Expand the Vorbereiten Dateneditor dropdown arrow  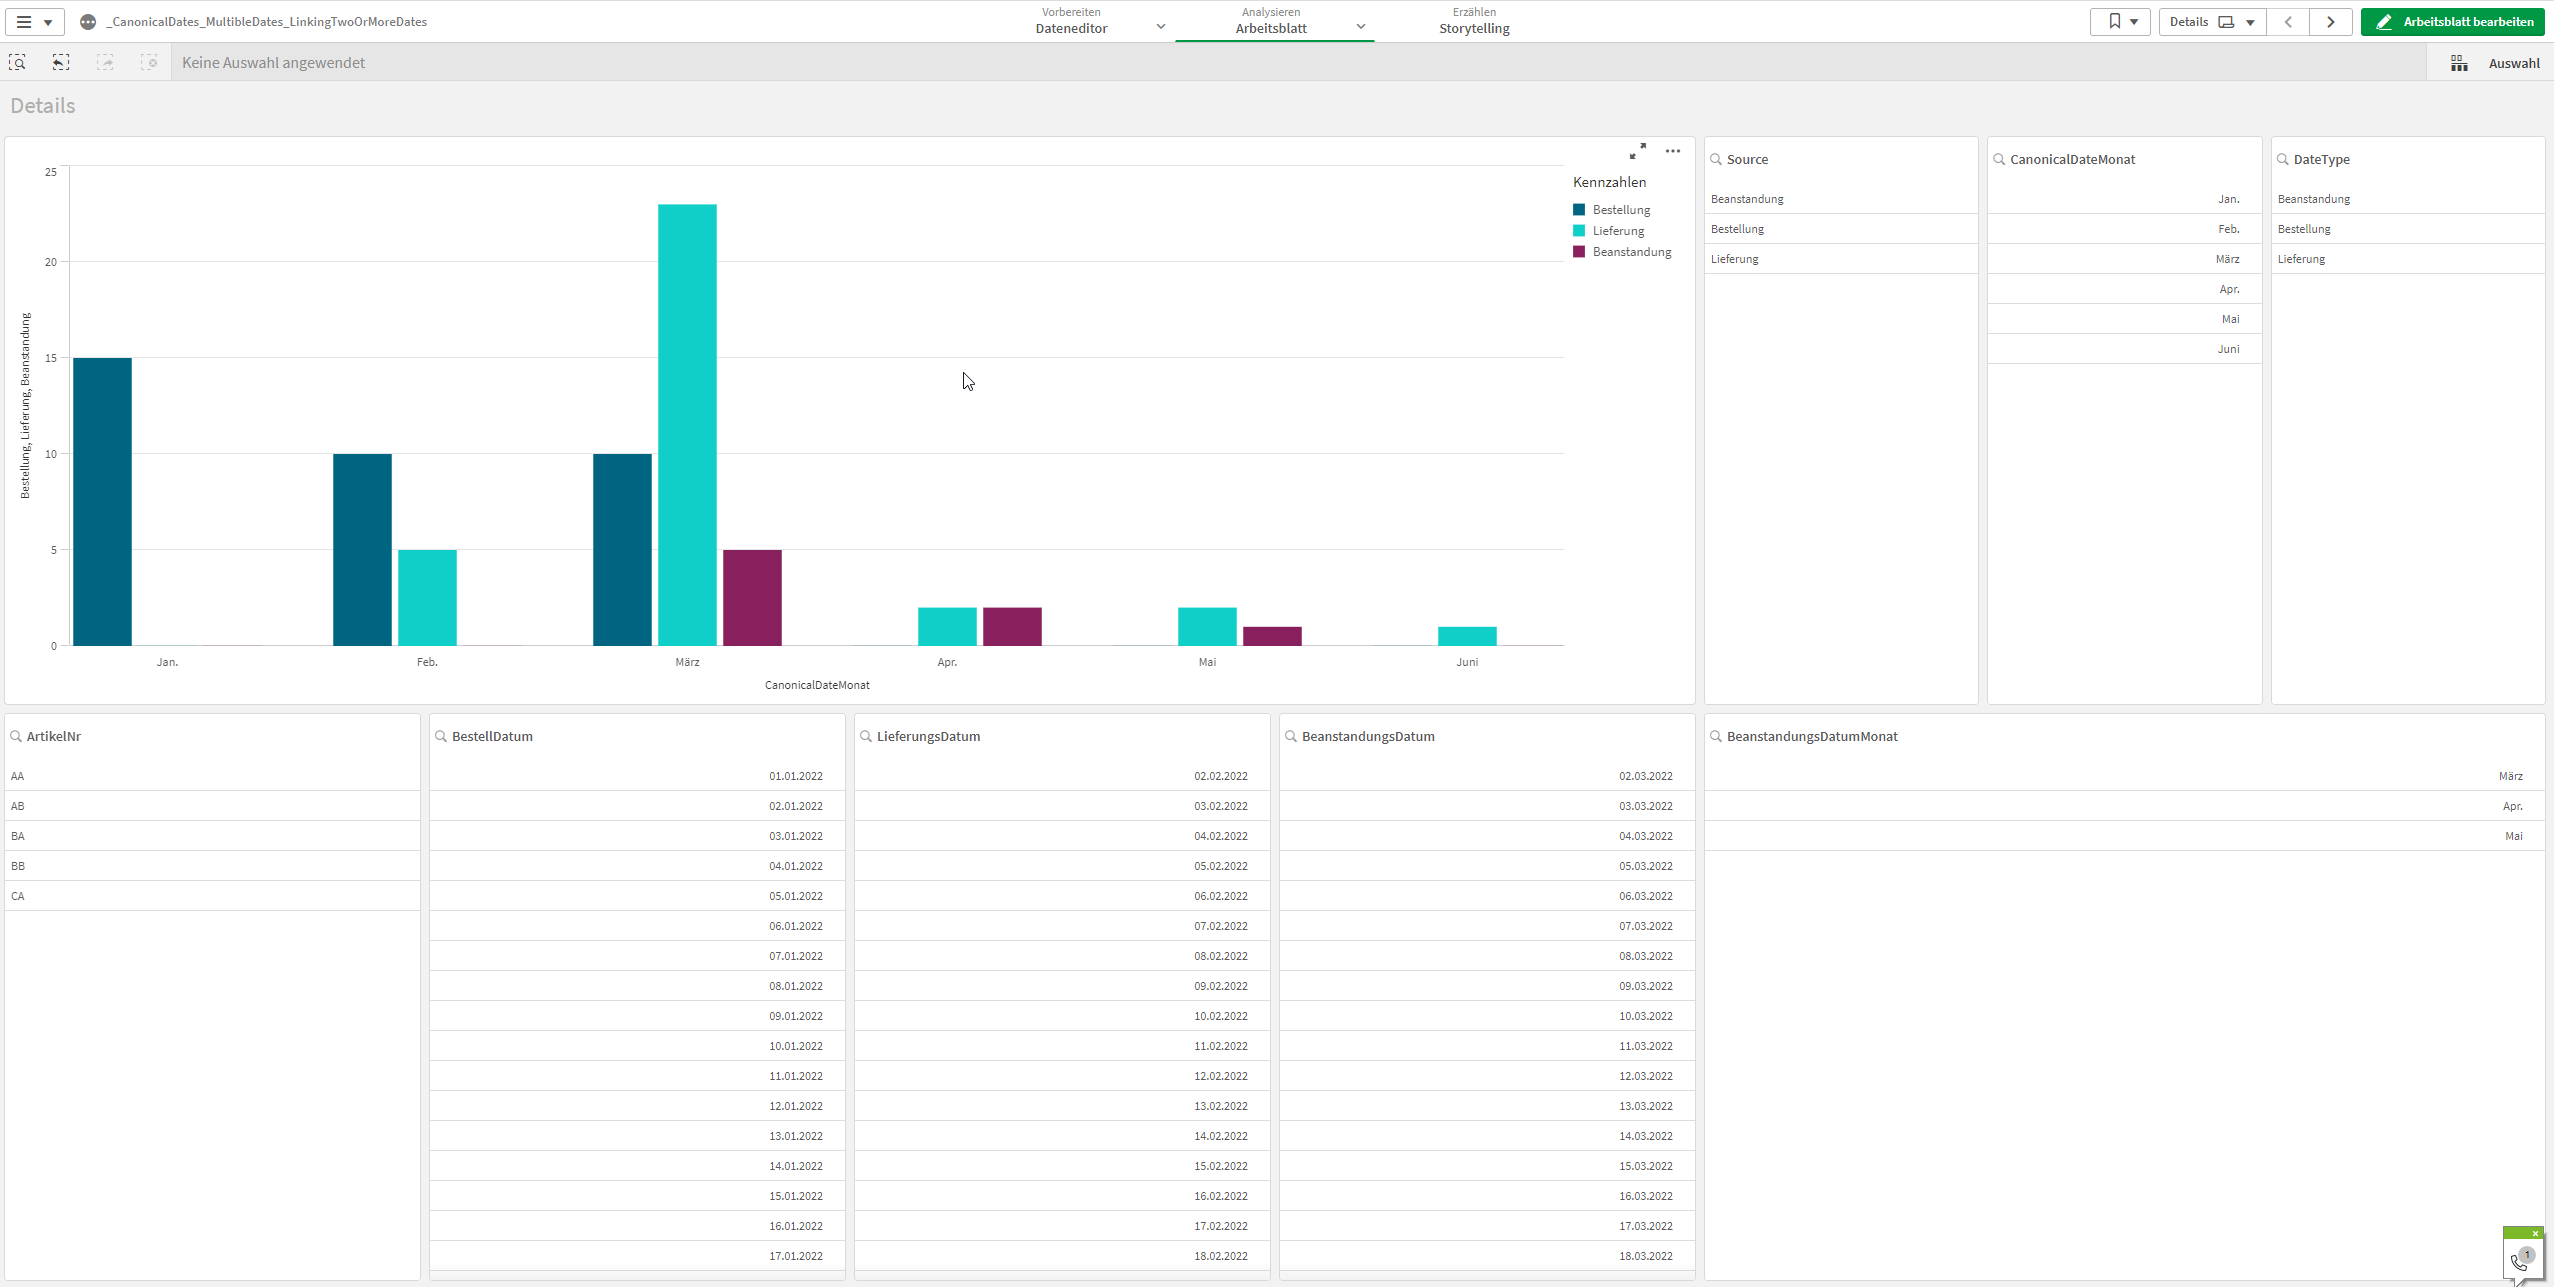(x=1160, y=27)
